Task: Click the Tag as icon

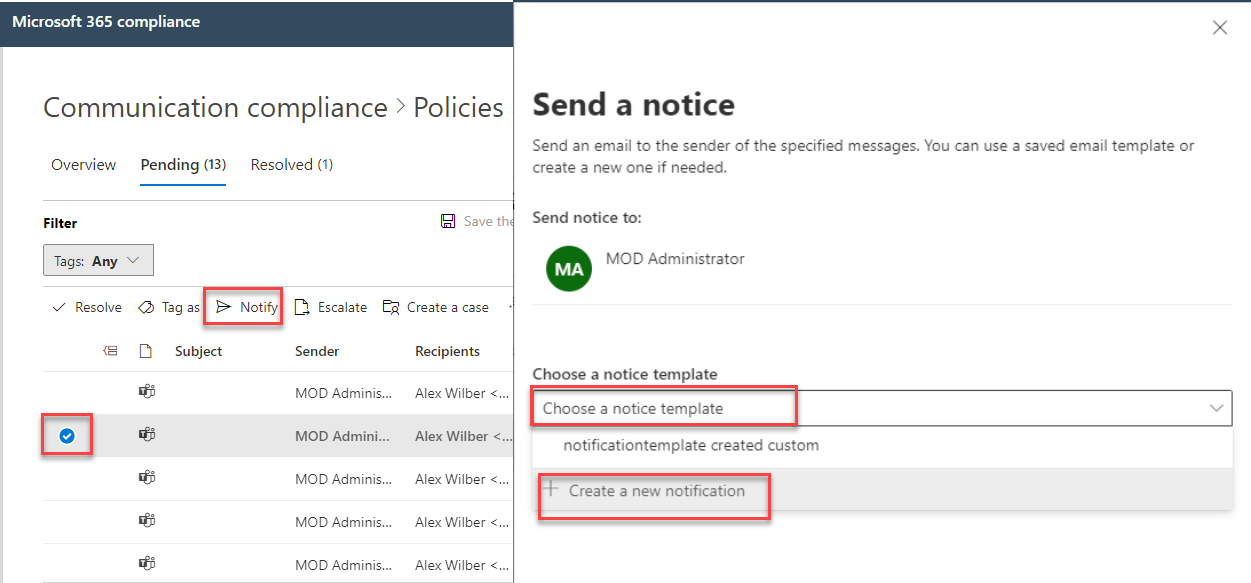Action: tap(146, 307)
